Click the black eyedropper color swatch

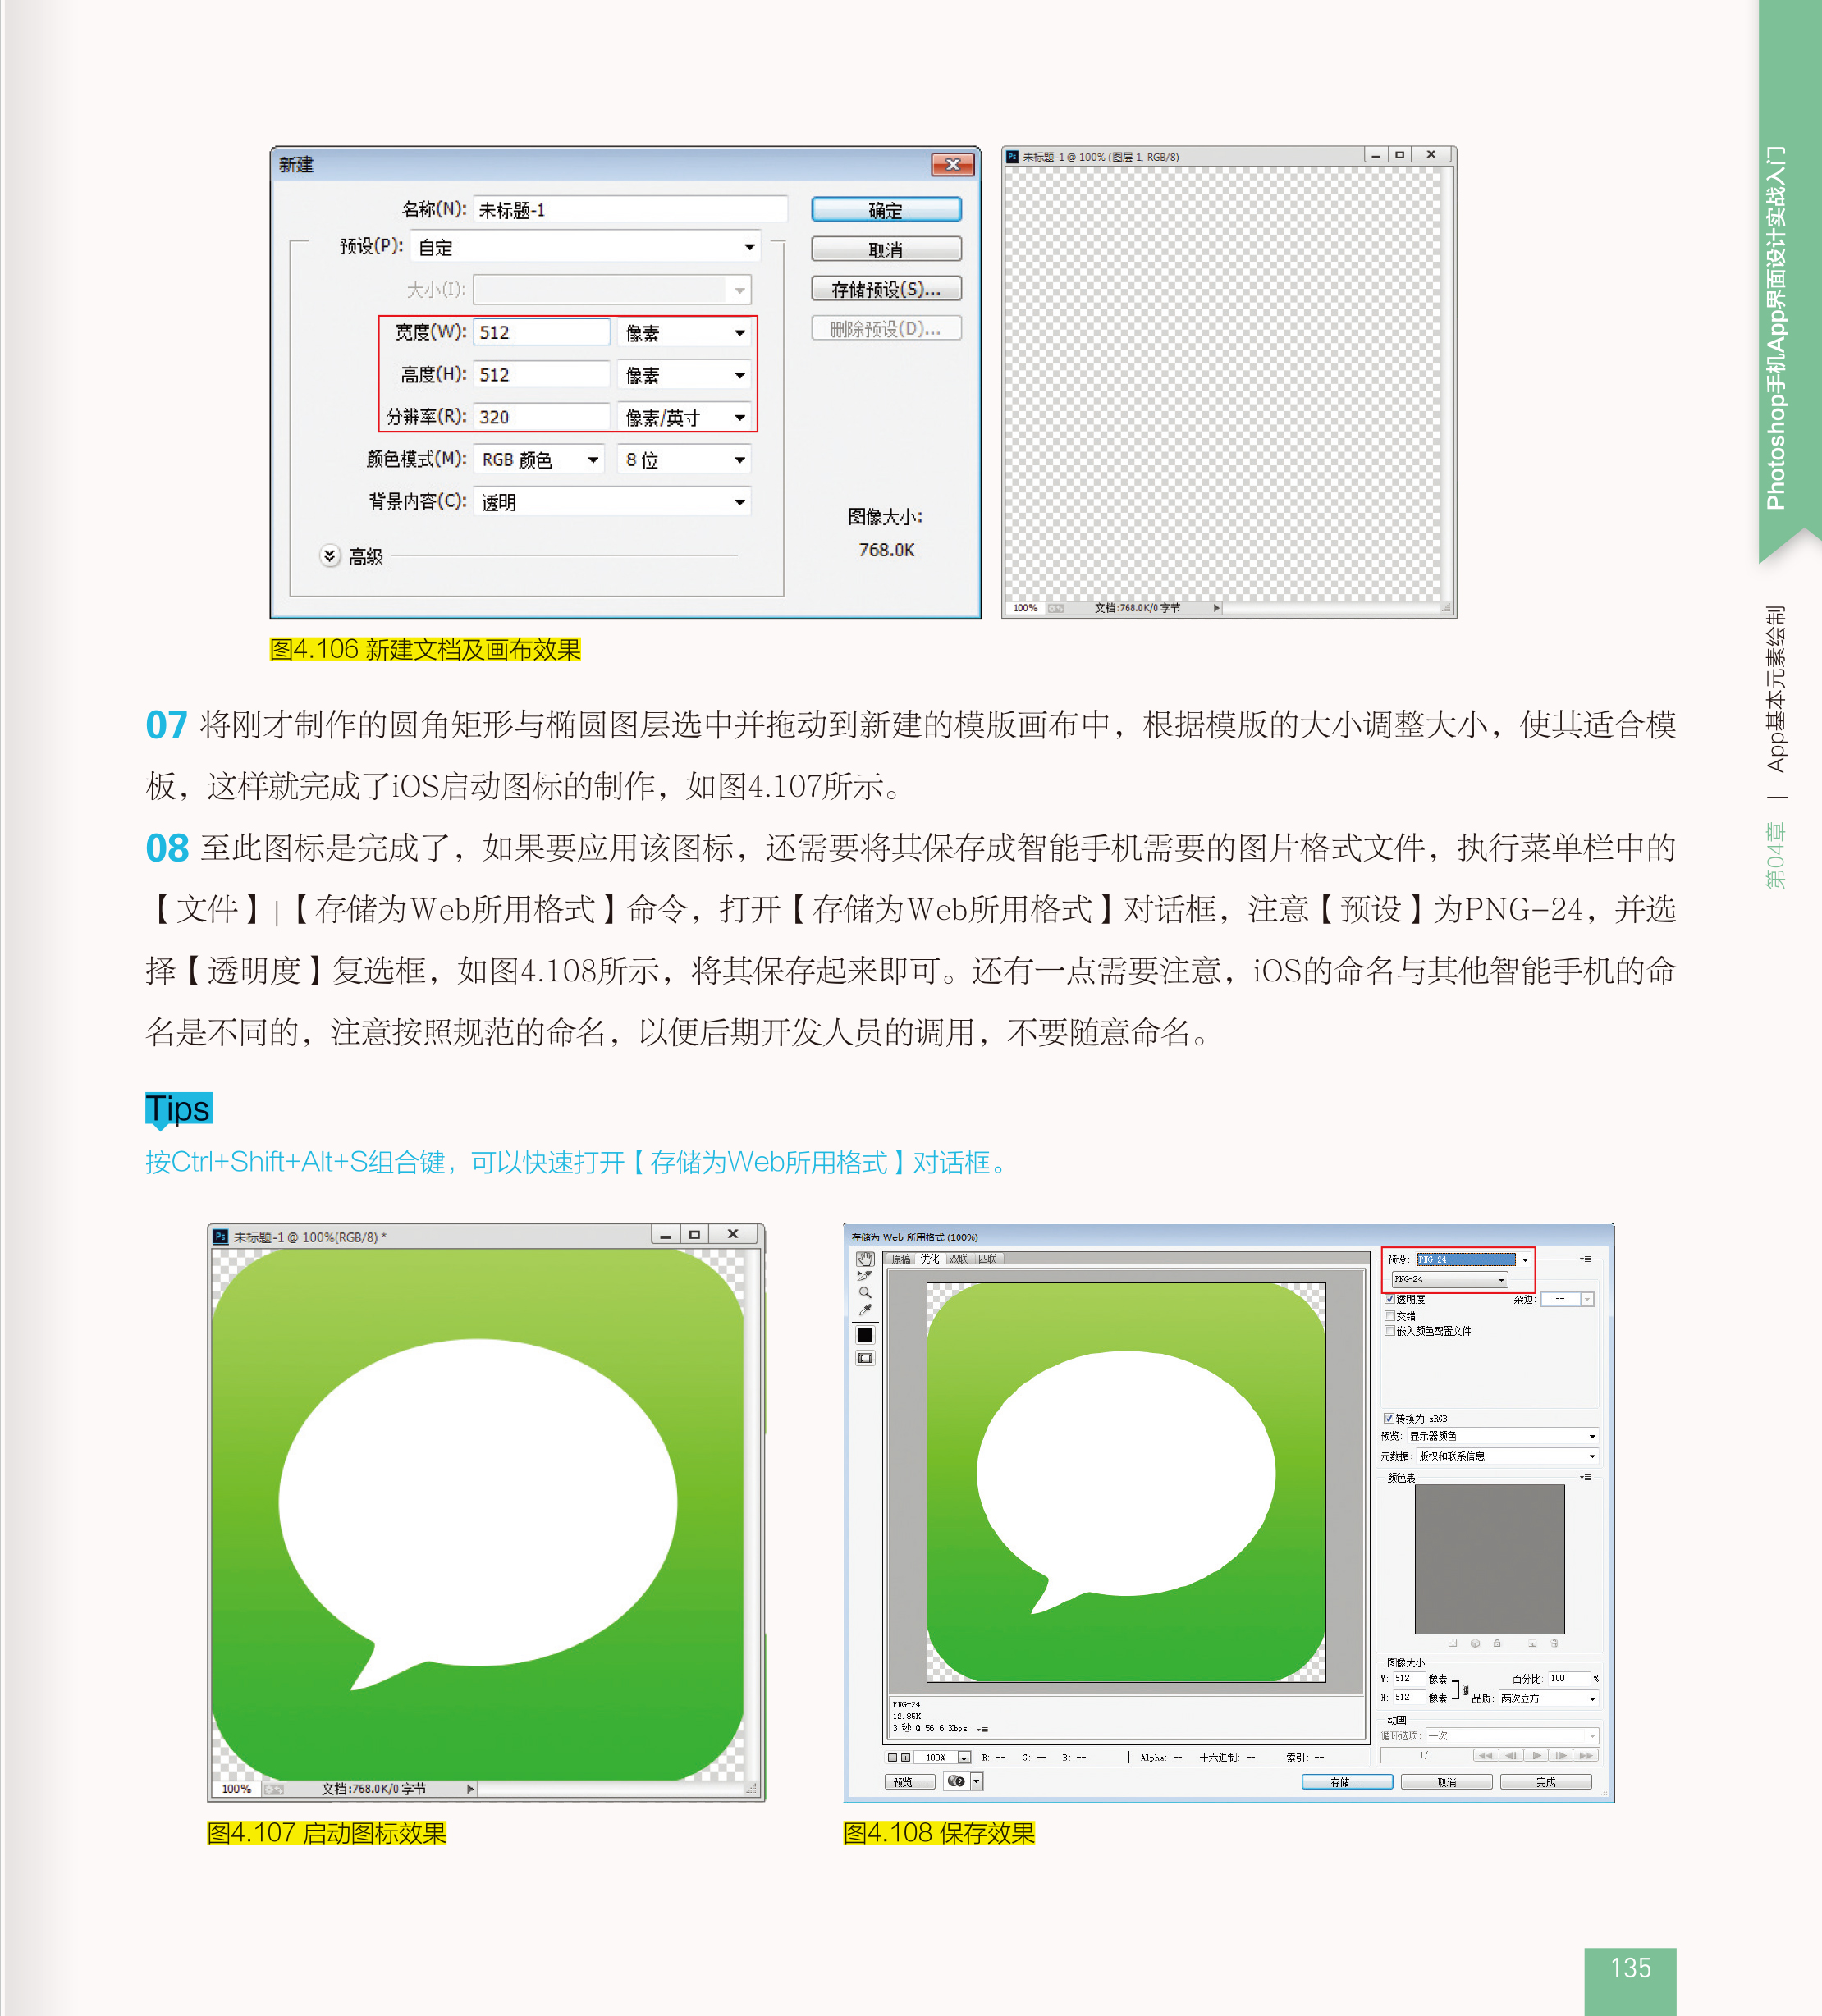[x=865, y=1335]
